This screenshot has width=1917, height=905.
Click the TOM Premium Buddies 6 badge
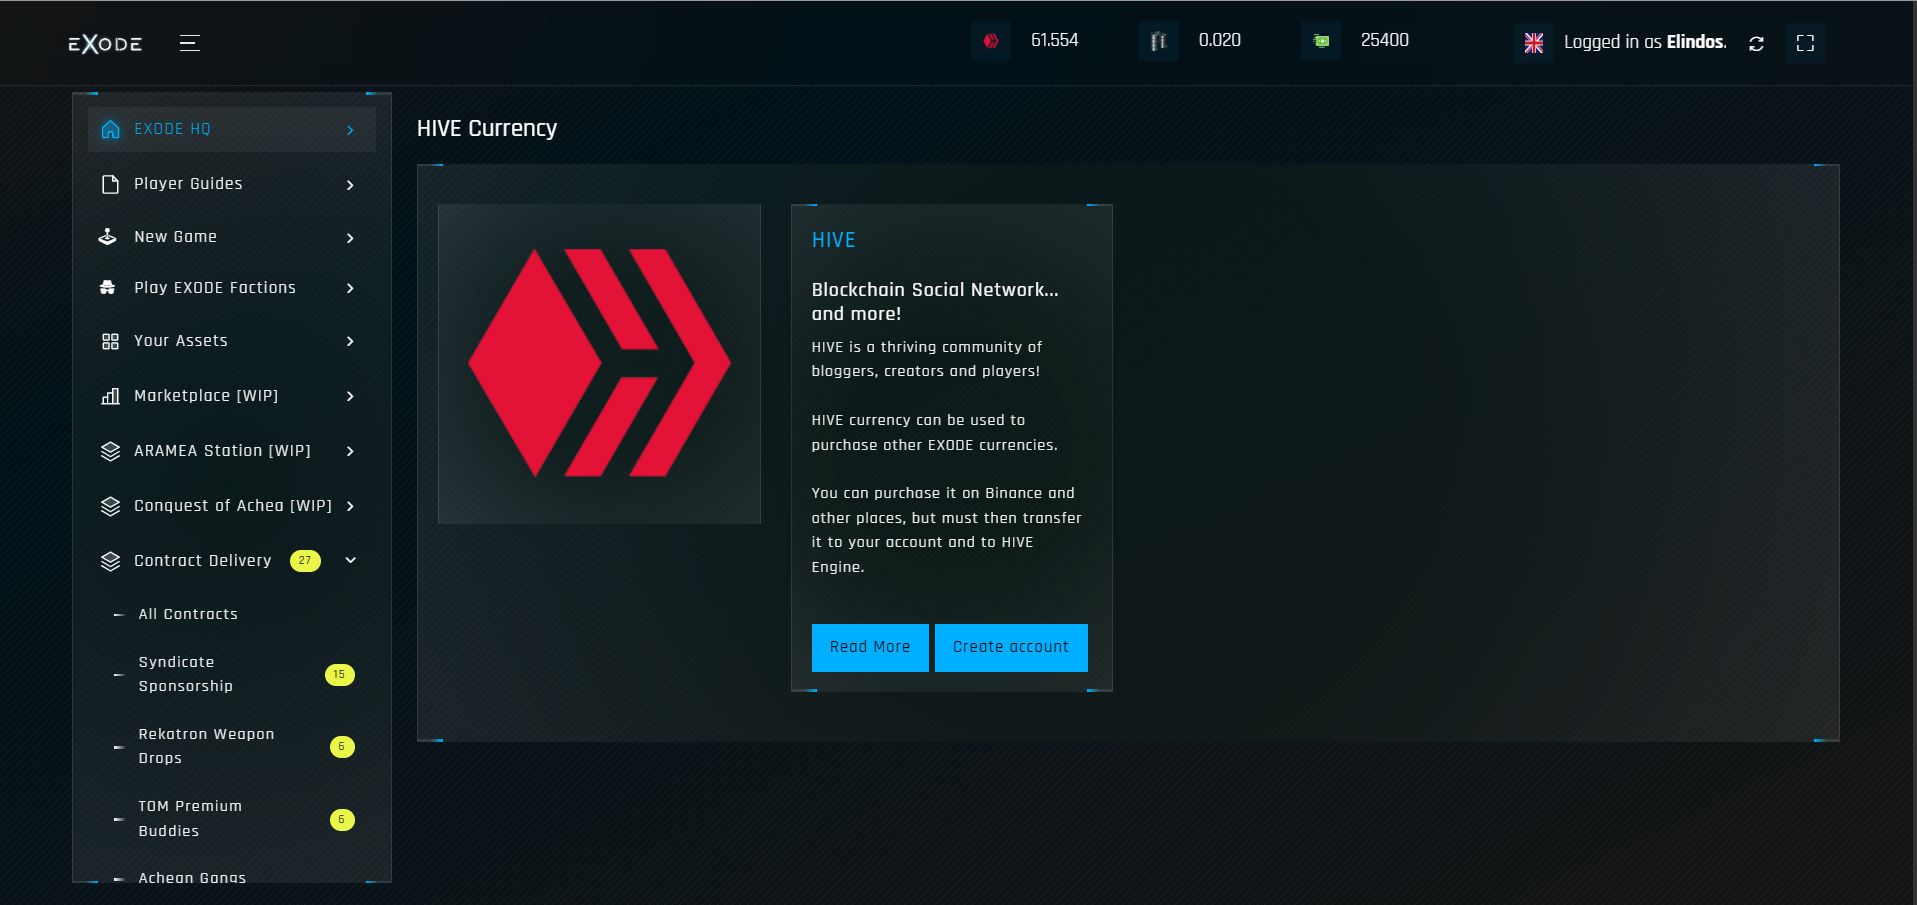(x=342, y=820)
